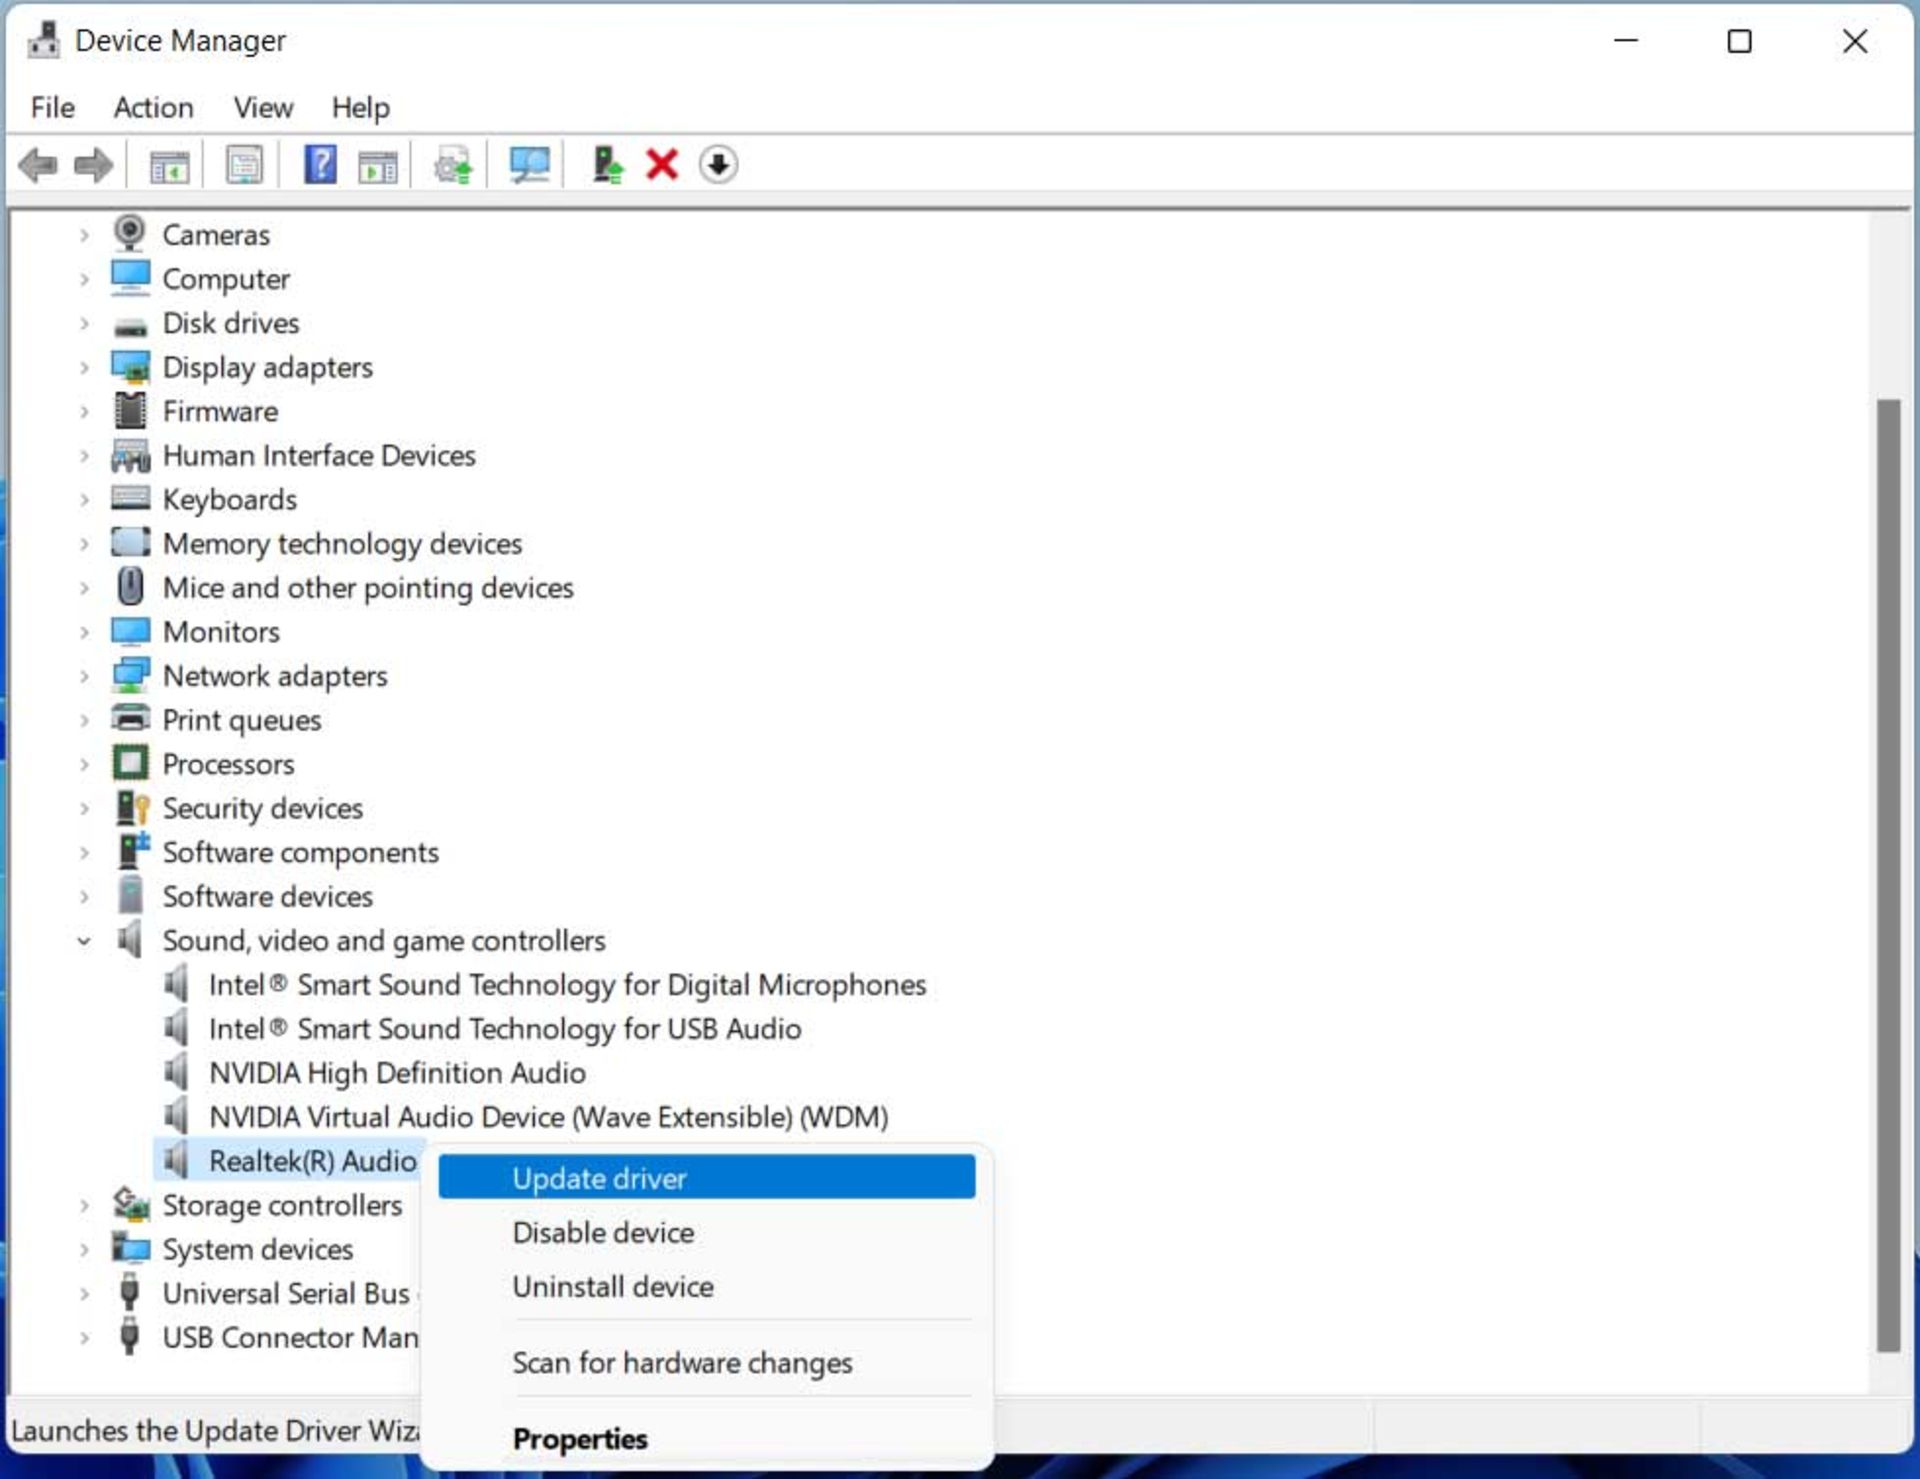Expand the USB Connector Manager category

click(84, 1337)
